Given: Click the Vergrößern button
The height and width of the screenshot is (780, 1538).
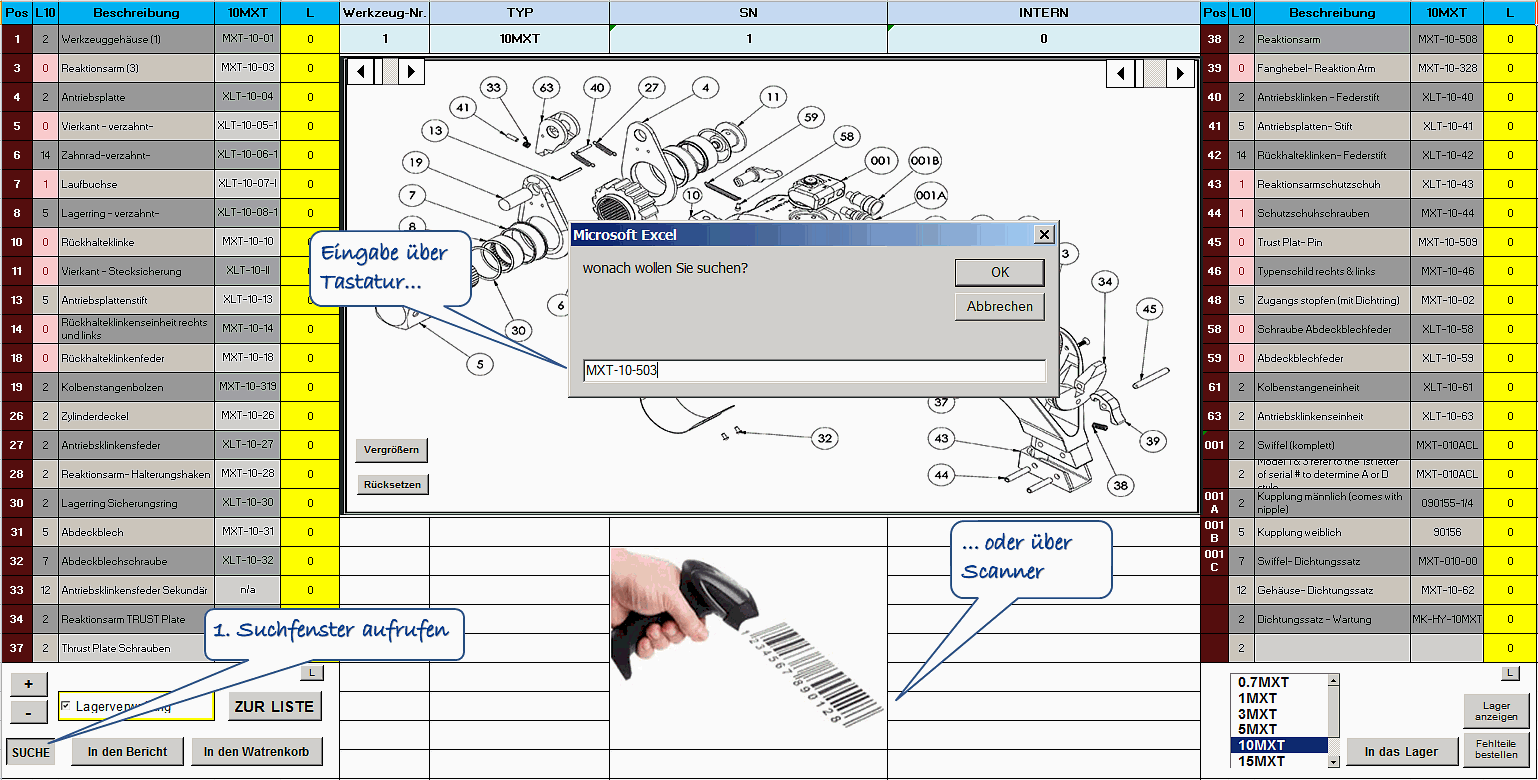Looking at the screenshot, I should click(391, 449).
